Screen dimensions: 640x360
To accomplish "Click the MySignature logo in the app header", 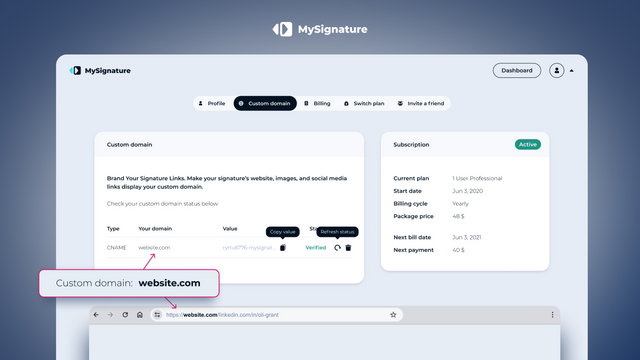I will pos(100,71).
